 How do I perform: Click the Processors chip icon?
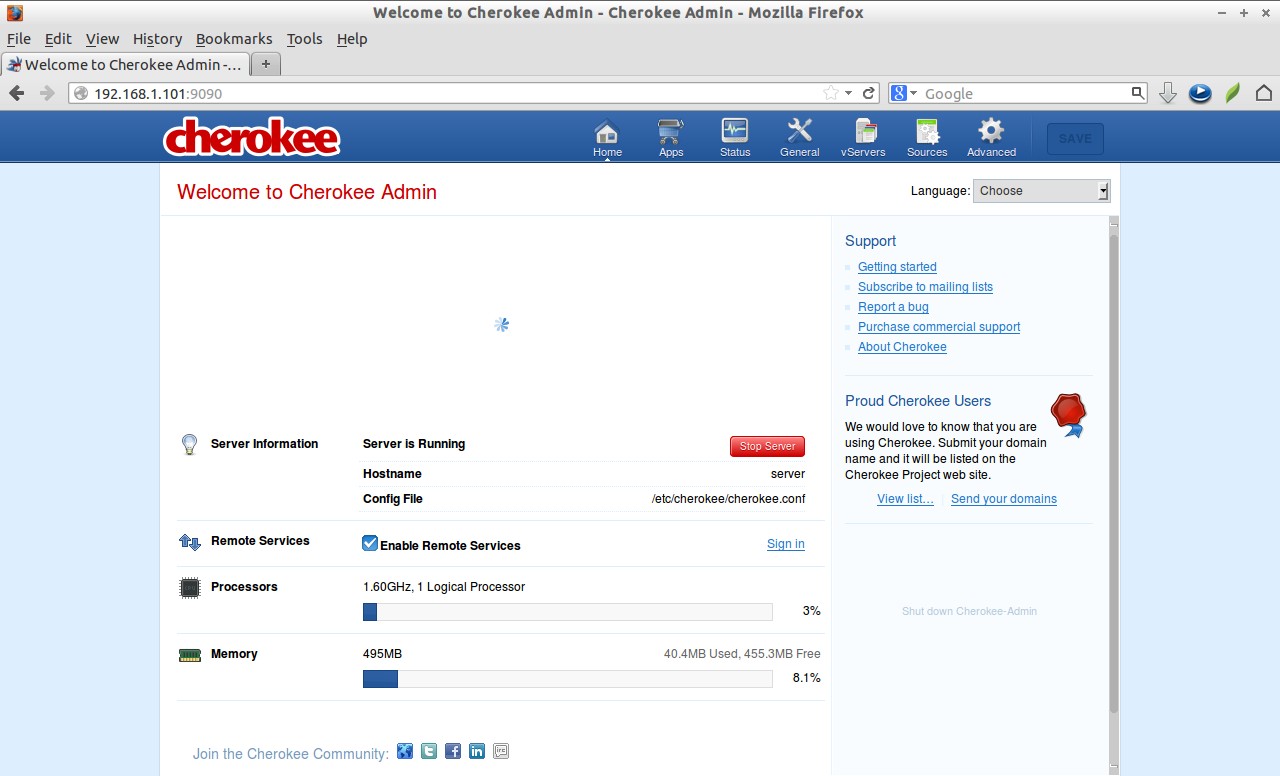(x=189, y=588)
